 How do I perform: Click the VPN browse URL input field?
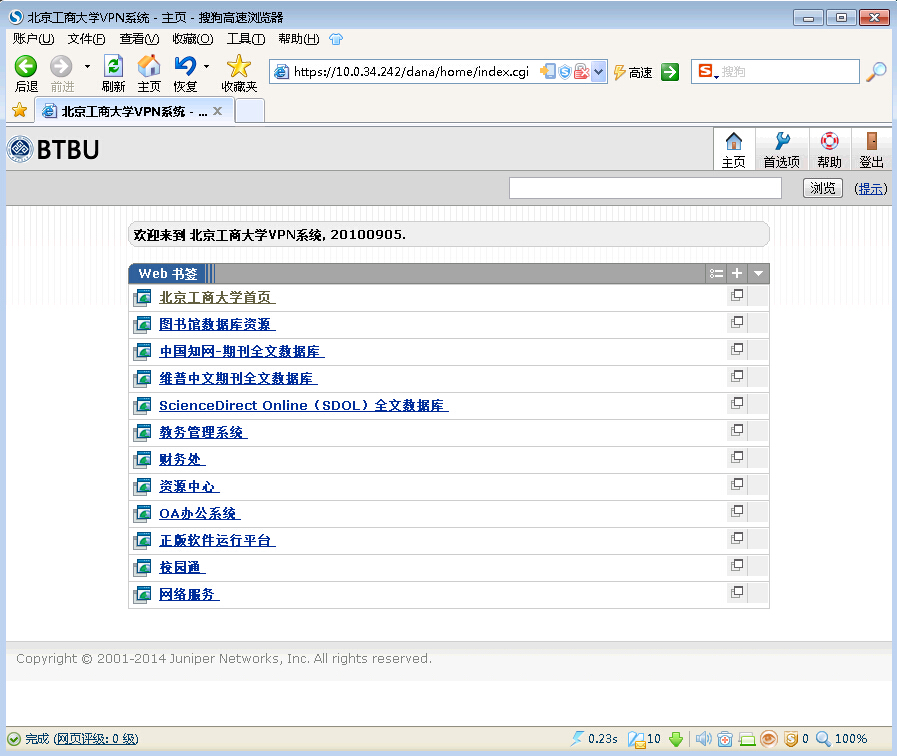point(645,188)
